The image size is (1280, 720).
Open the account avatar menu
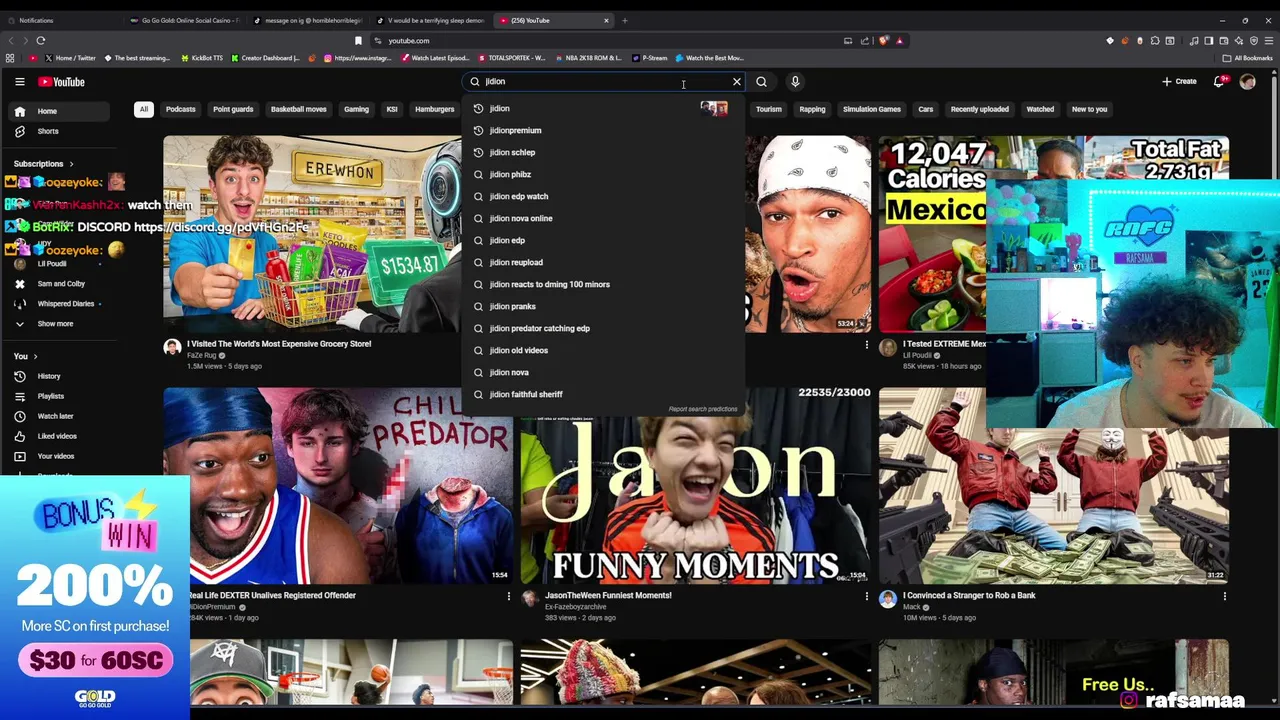(x=1248, y=82)
